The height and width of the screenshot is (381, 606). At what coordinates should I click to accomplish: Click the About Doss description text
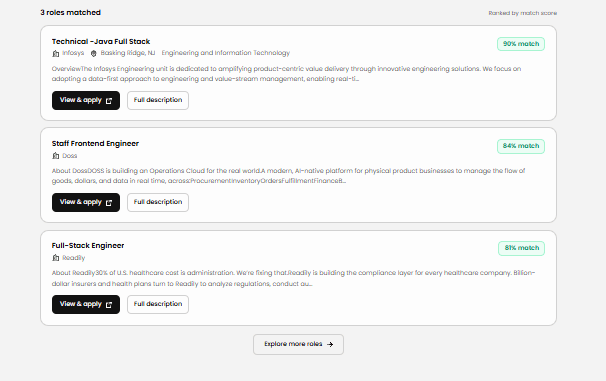point(288,176)
